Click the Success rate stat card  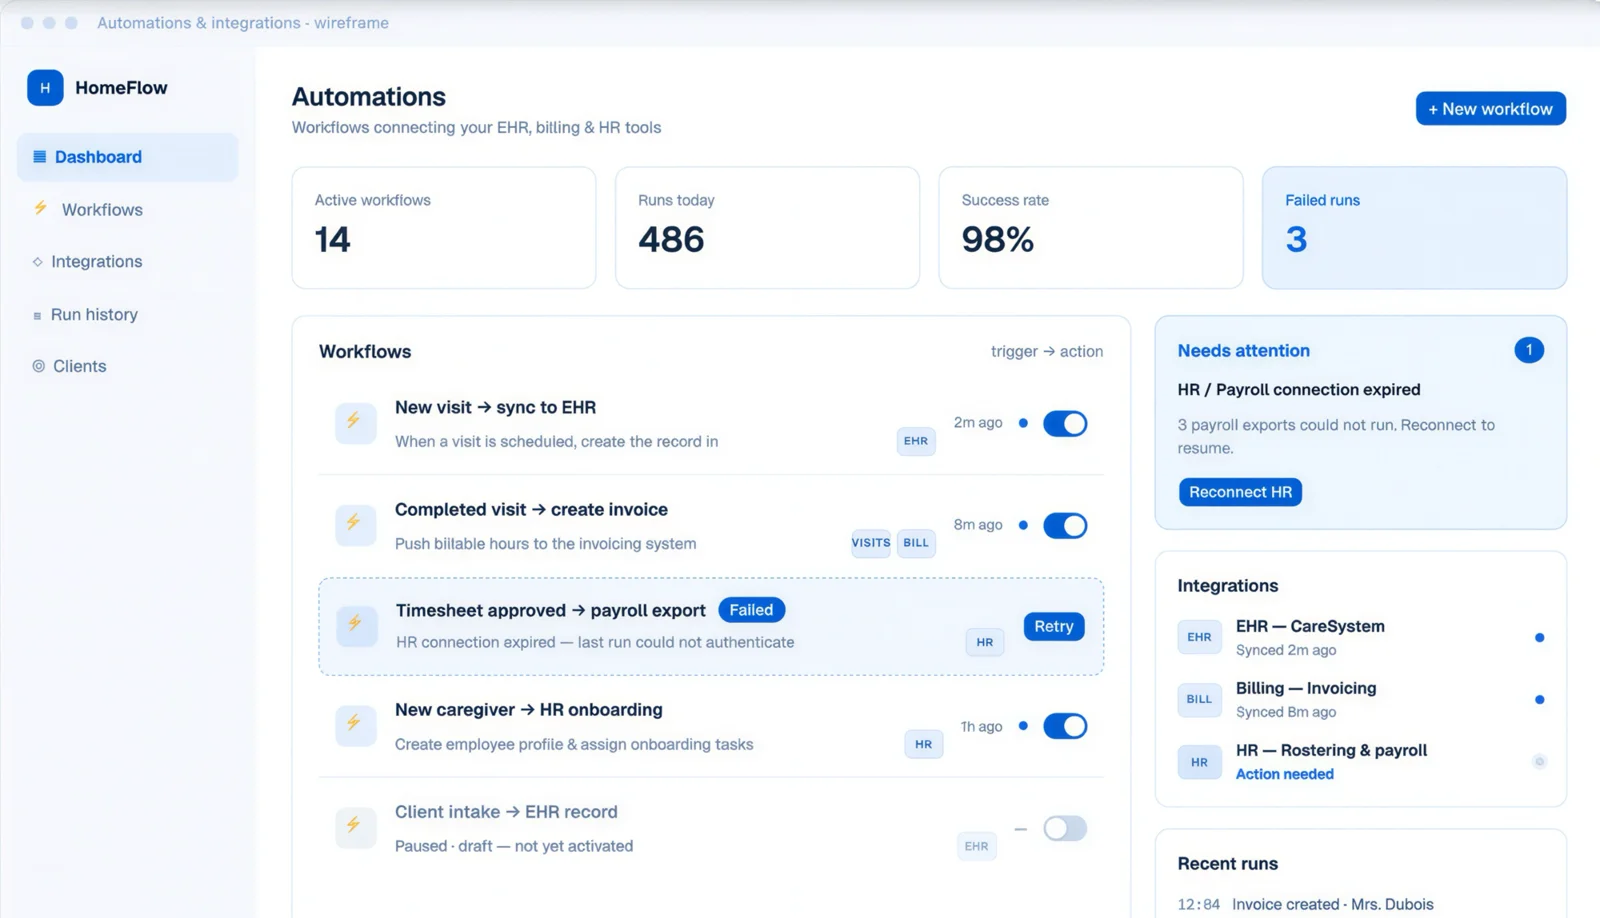point(1091,228)
